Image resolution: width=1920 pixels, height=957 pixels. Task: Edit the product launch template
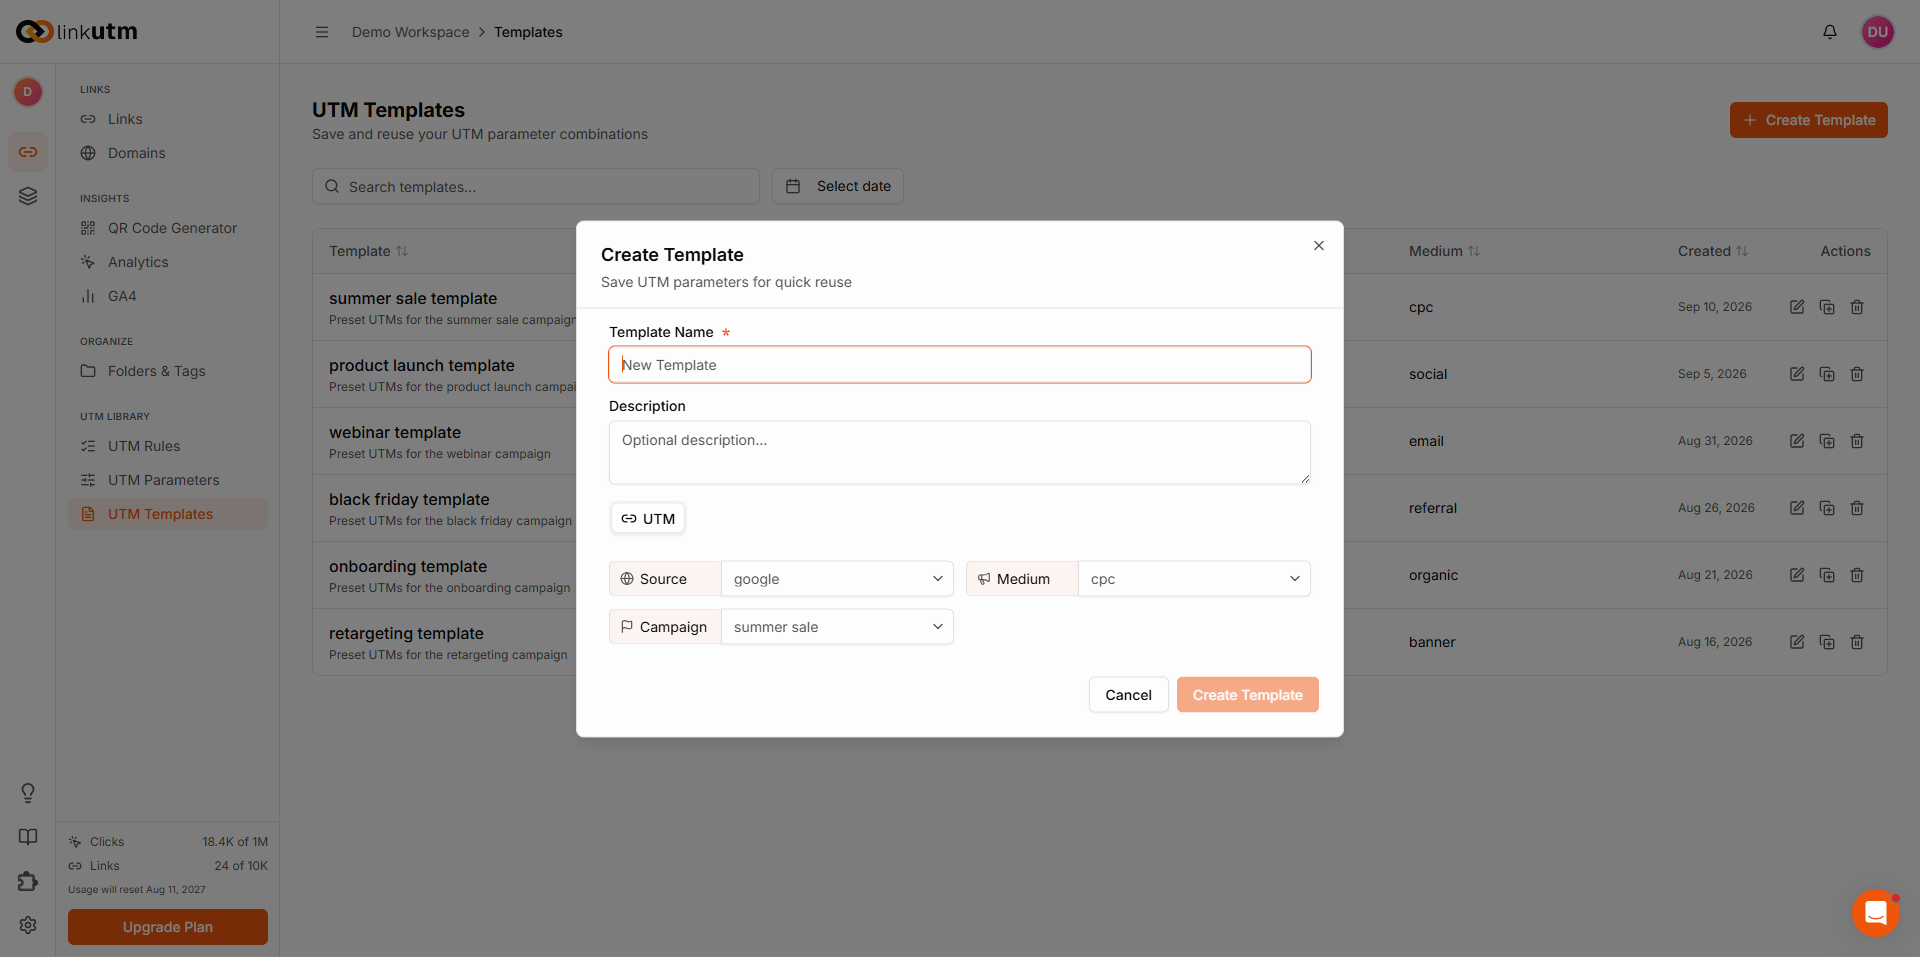[1797, 374]
